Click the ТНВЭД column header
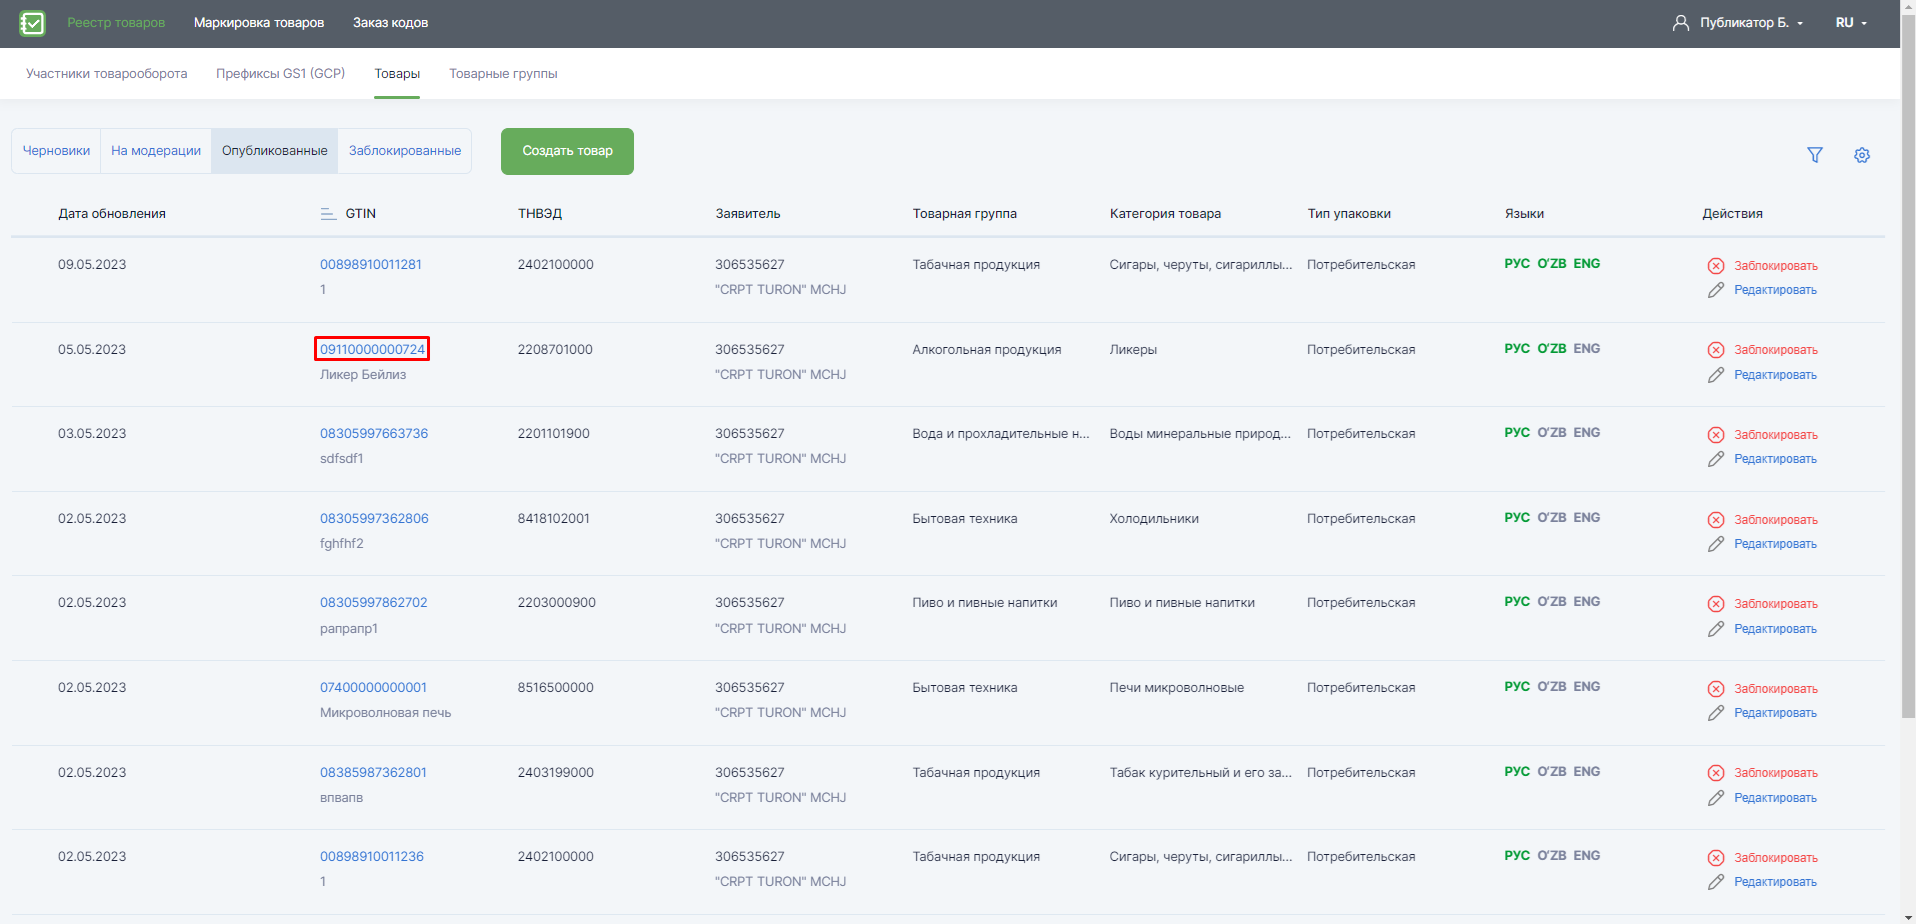 [540, 214]
